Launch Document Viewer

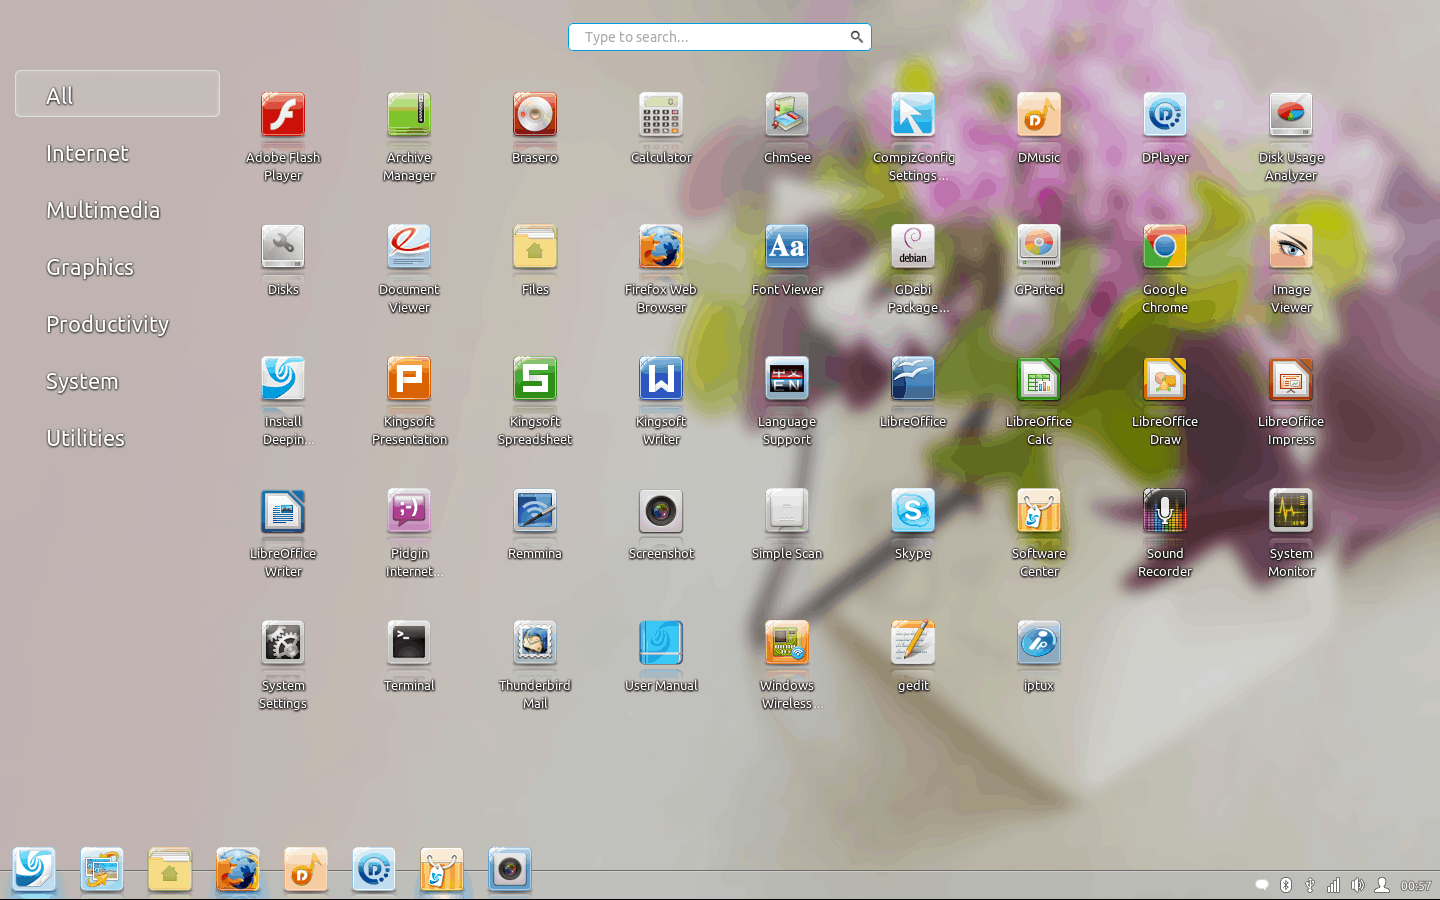[409, 247]
